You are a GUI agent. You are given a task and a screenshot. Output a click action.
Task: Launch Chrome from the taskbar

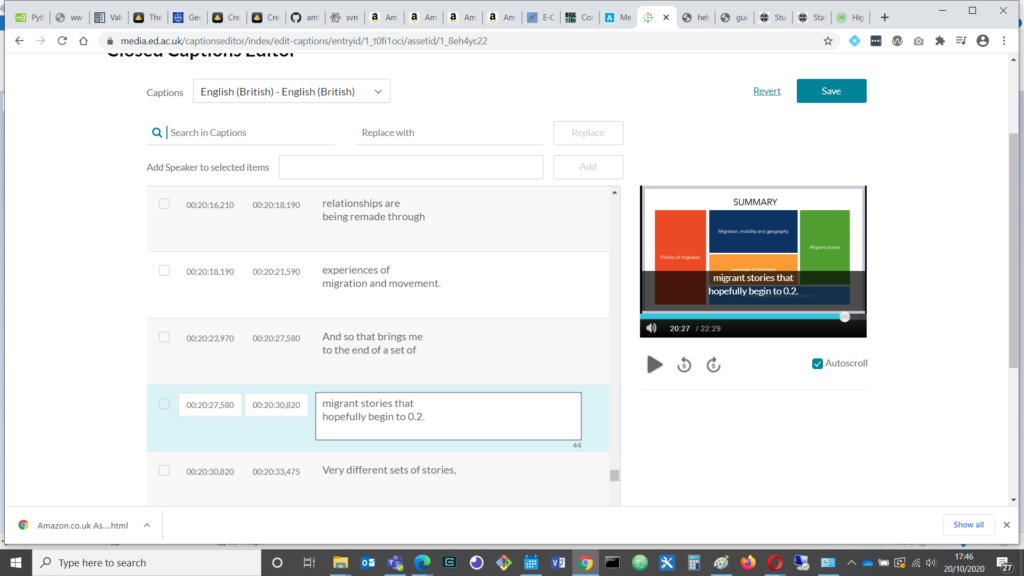click(x=585, y=562)
